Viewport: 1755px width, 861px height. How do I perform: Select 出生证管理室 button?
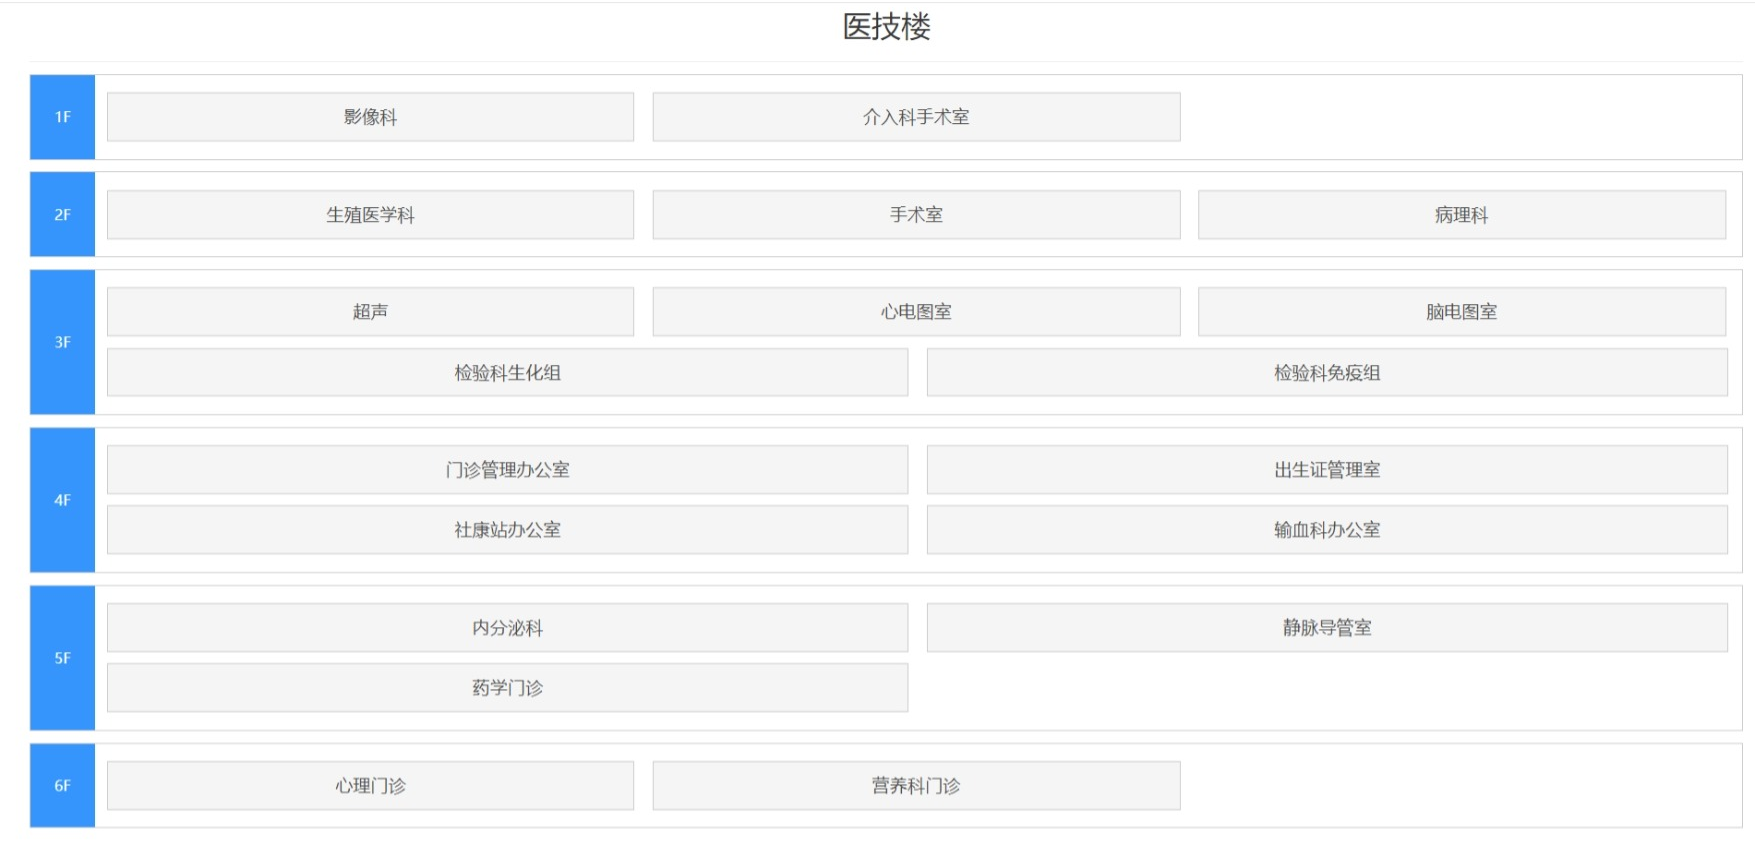click(x=1326, y=470)
